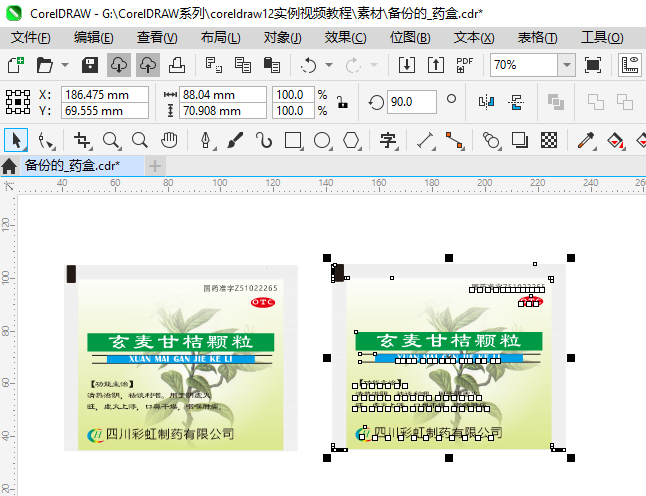The height and width of the screenshot is (496, 646).
Task: Open the 效果 menu
Action: (x=345, y=38)
